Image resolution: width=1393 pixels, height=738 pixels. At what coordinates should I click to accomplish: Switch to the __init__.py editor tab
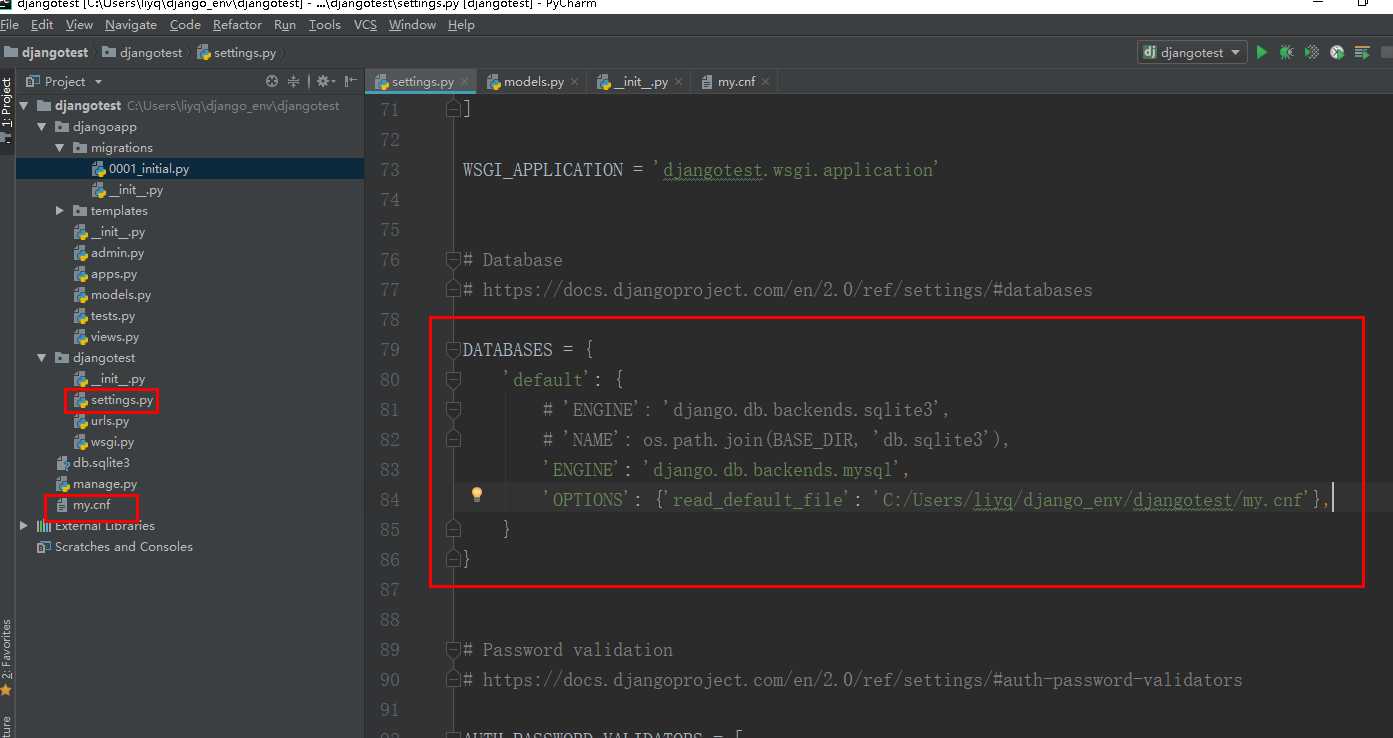point(641,82)
